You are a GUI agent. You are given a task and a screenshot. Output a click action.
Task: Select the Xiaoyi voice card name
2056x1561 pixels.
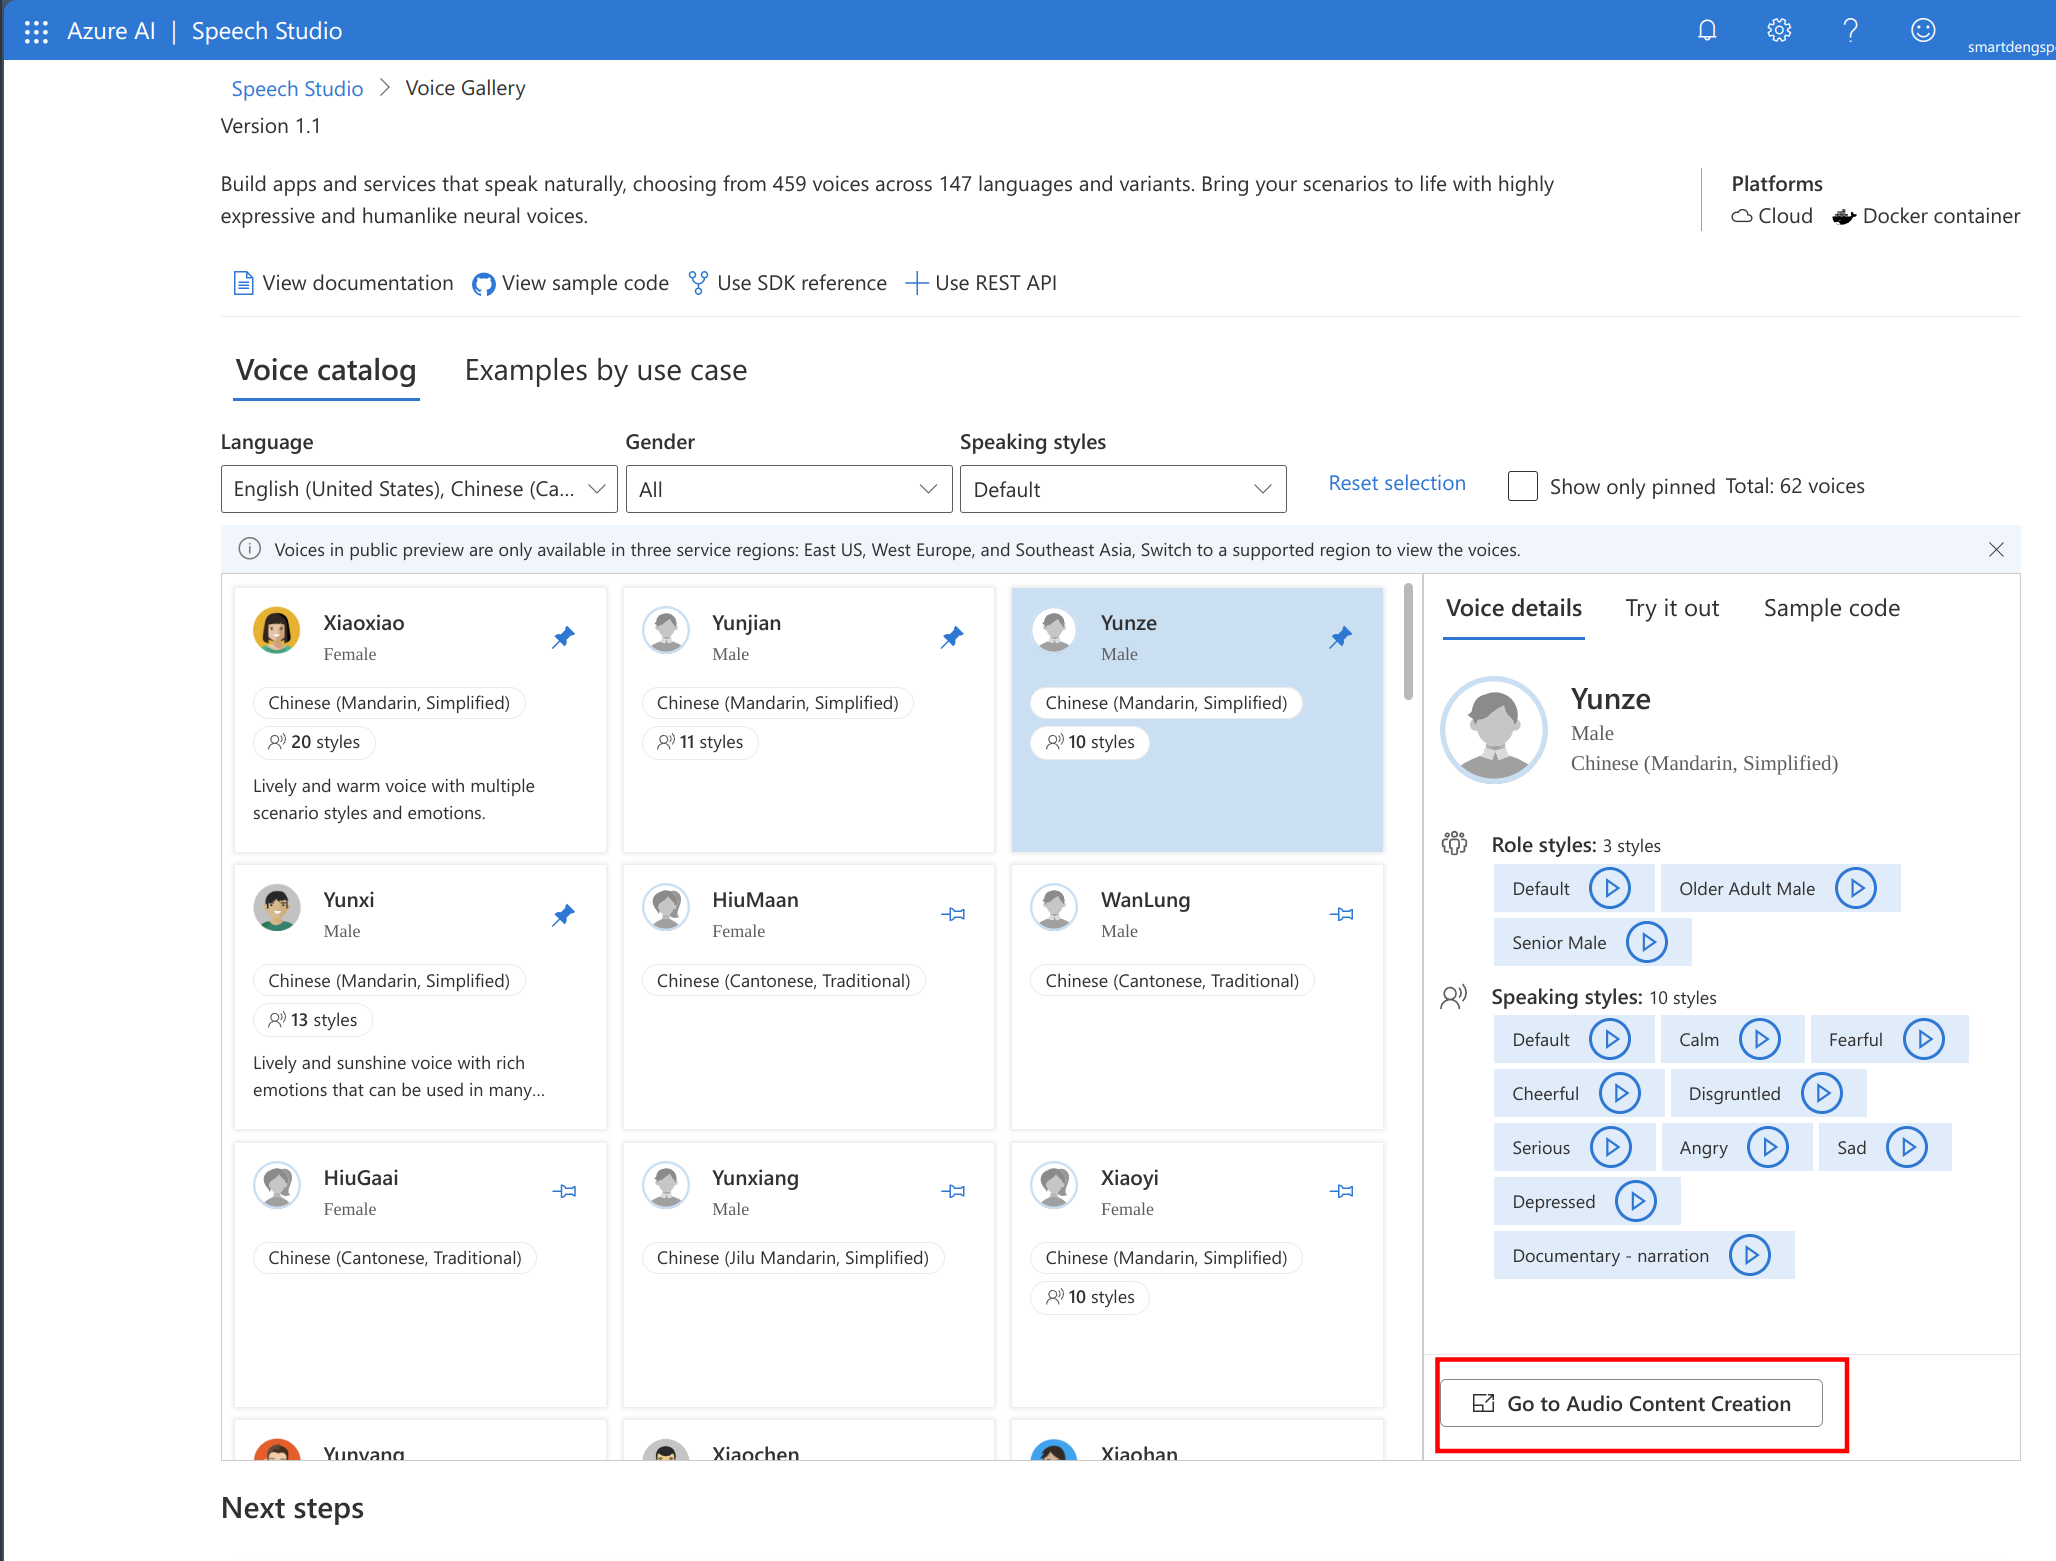pyautogui.click(x=1129, y=1177)
